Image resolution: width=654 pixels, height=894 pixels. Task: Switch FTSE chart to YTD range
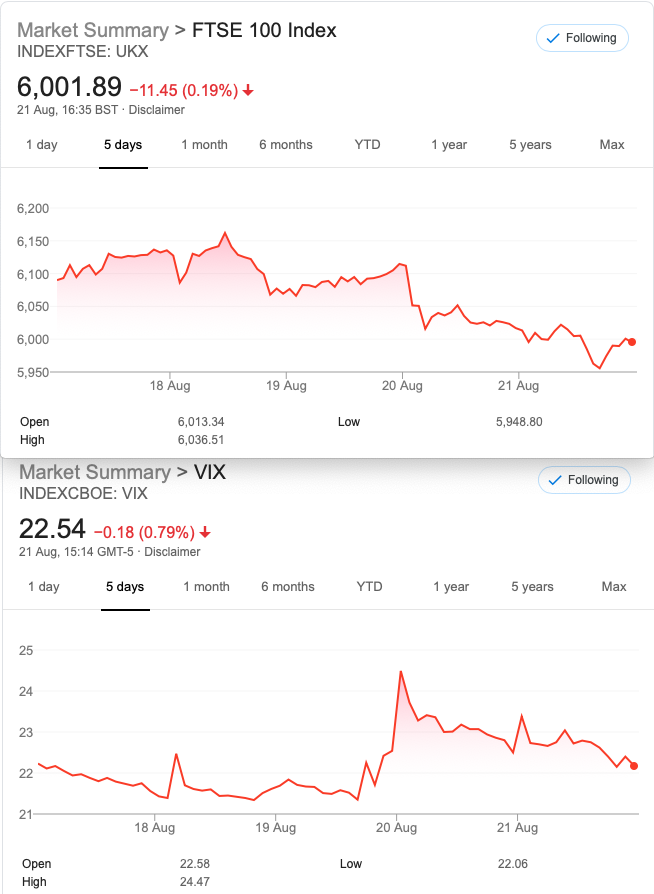coord(367,145)
